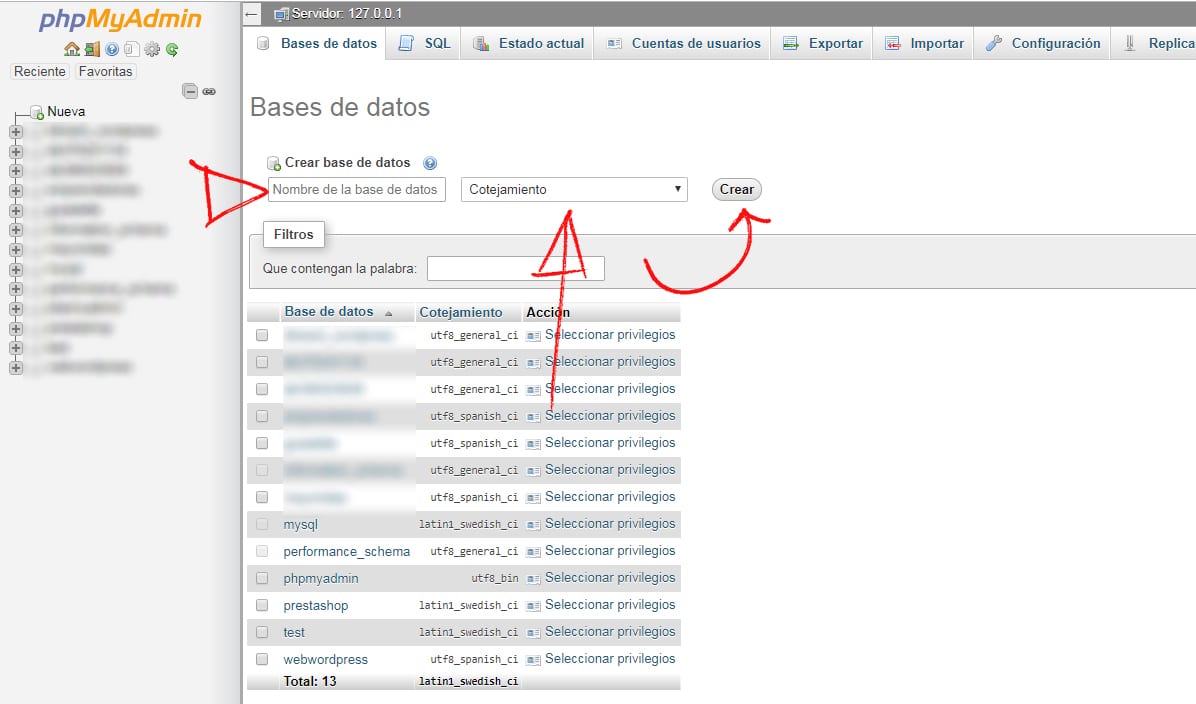Open the Cotejamiento collation dropdown

pos(574,189)
